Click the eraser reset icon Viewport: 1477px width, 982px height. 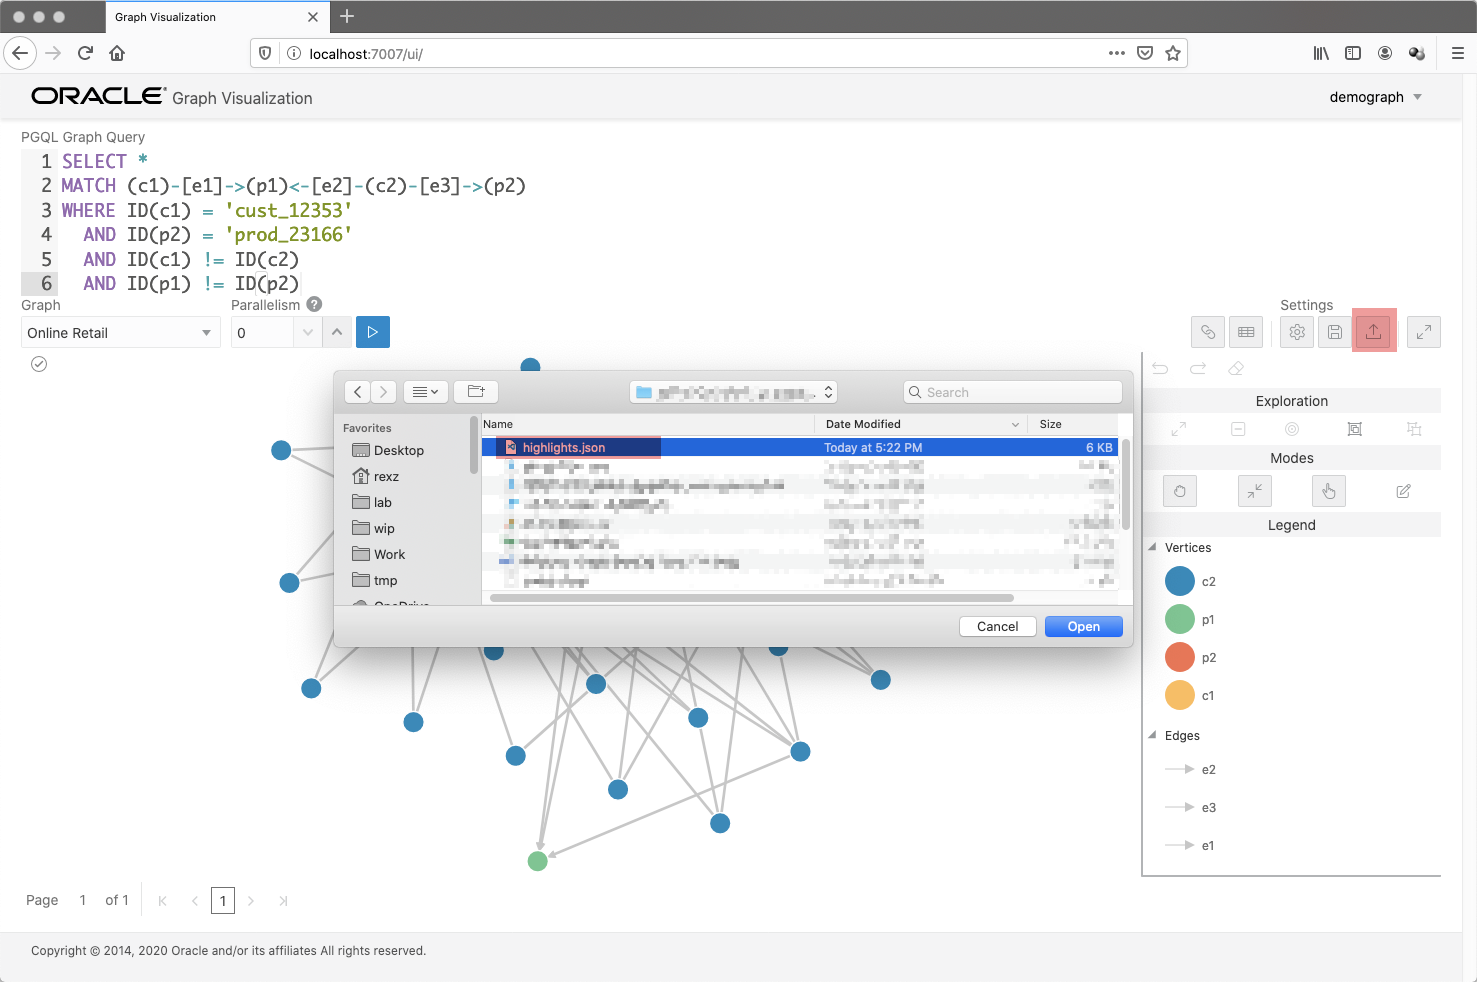1236,369
